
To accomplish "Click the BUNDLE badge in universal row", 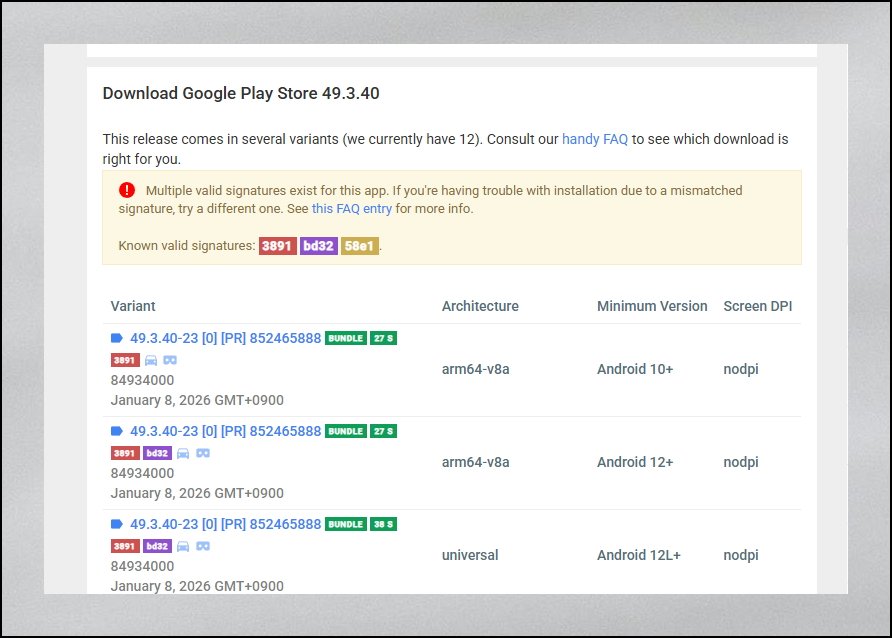I will (346, 524).
